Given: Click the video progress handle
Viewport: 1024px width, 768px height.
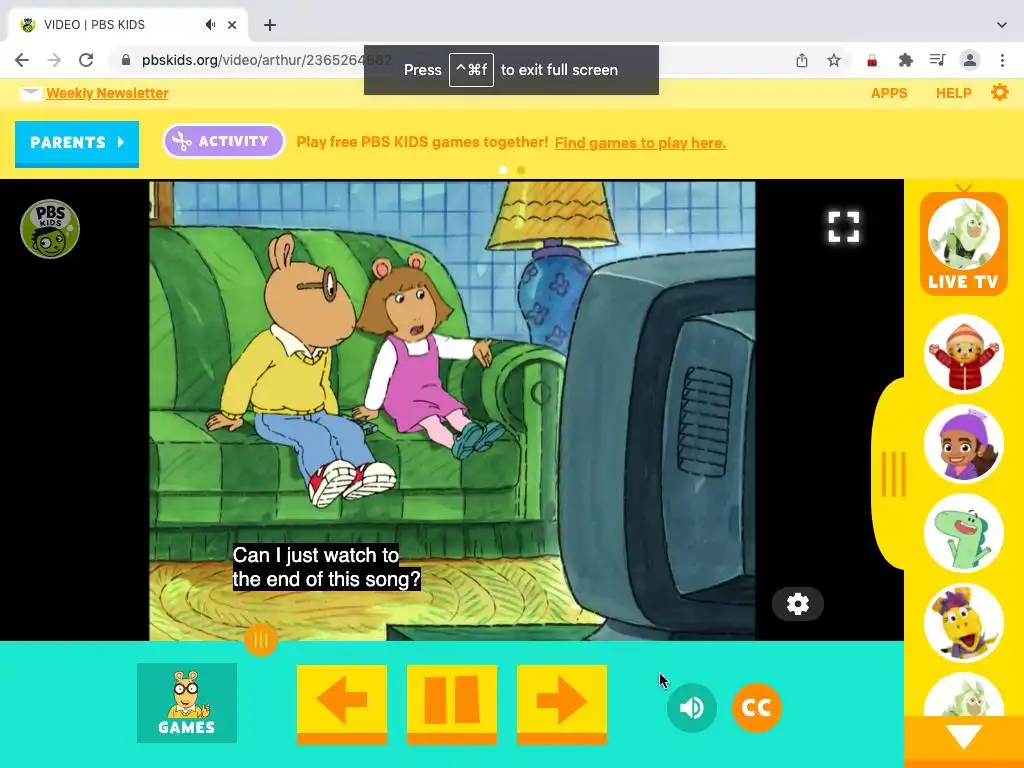Looking at the screenshot, I should tap(261, 640).
